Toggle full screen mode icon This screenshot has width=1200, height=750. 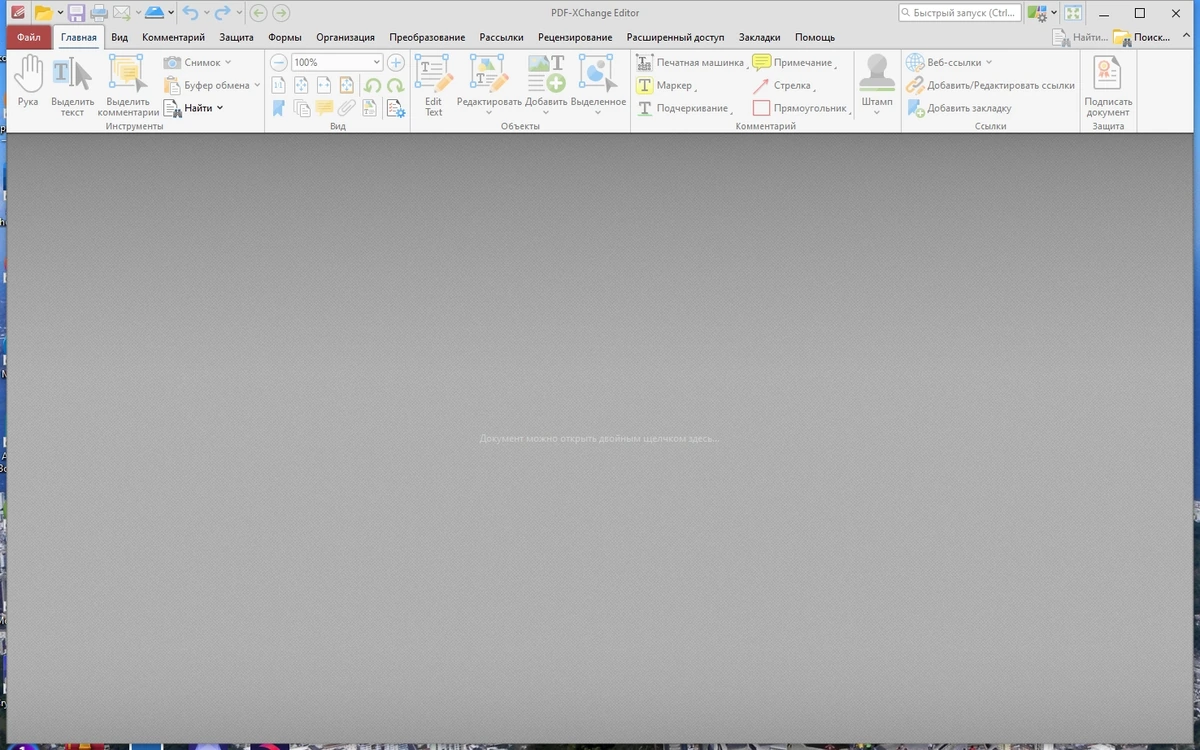tap(1072, 13)
